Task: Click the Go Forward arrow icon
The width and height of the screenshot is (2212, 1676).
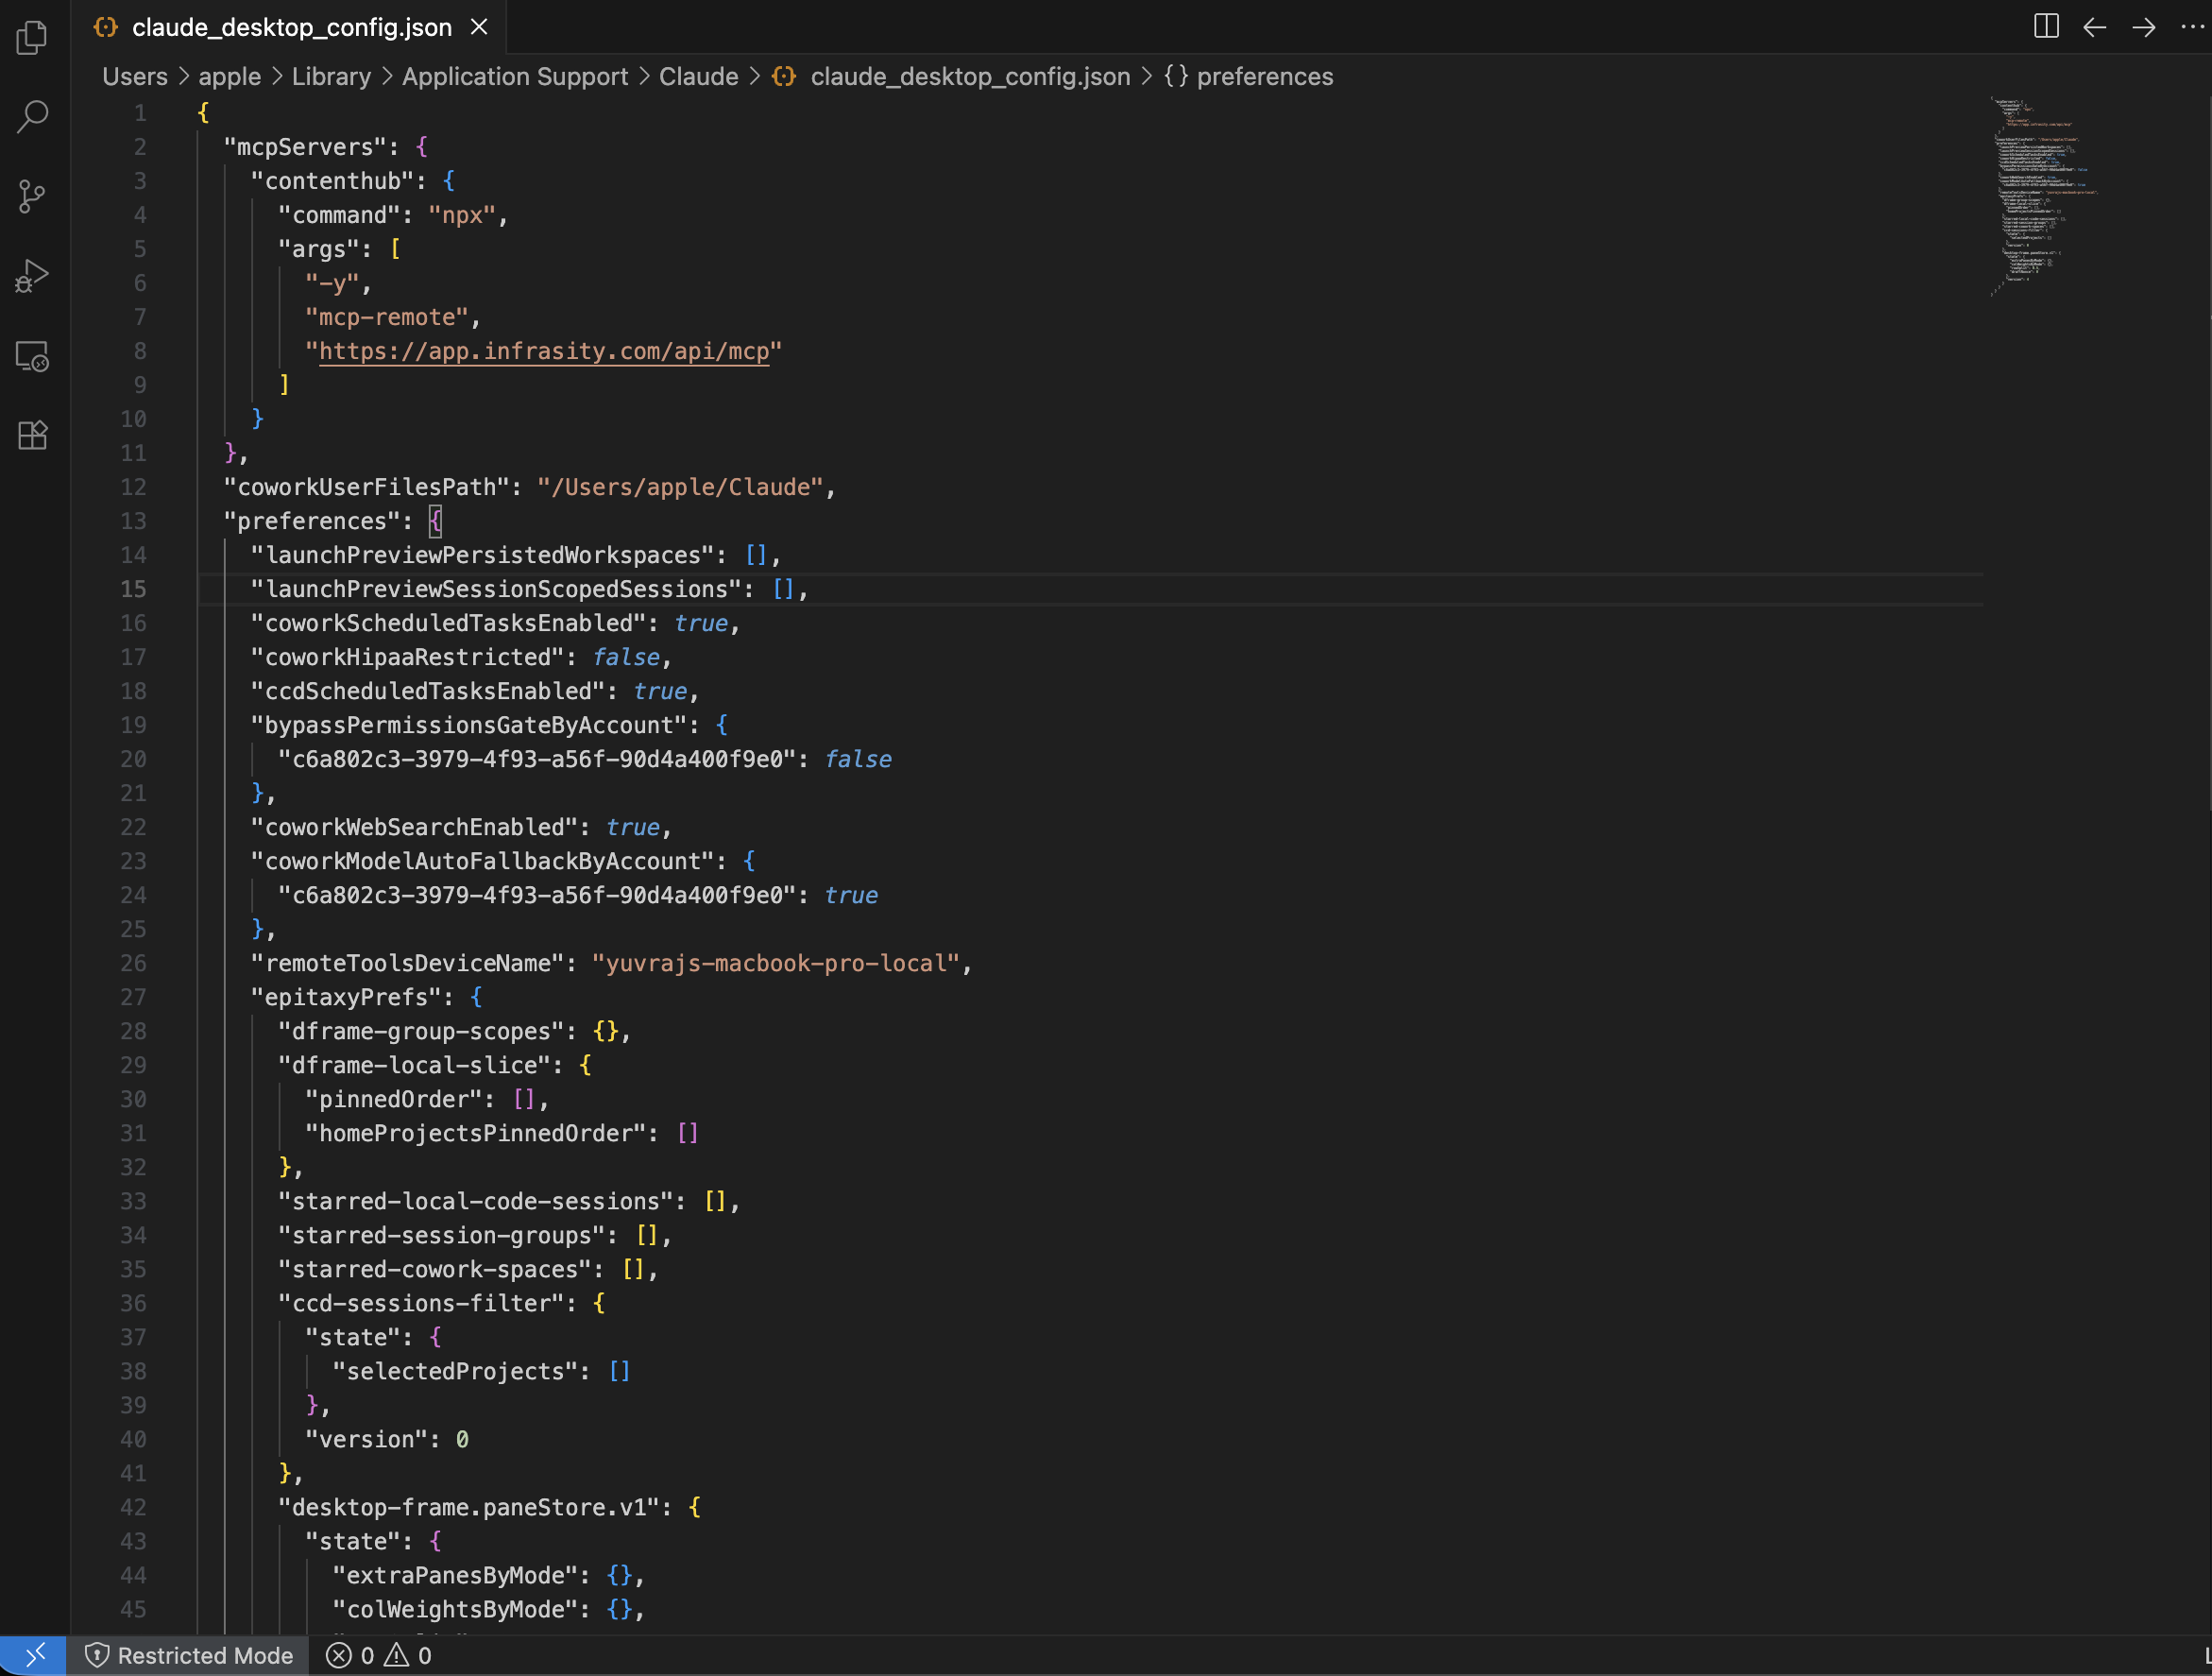Action: point(2143,27)
